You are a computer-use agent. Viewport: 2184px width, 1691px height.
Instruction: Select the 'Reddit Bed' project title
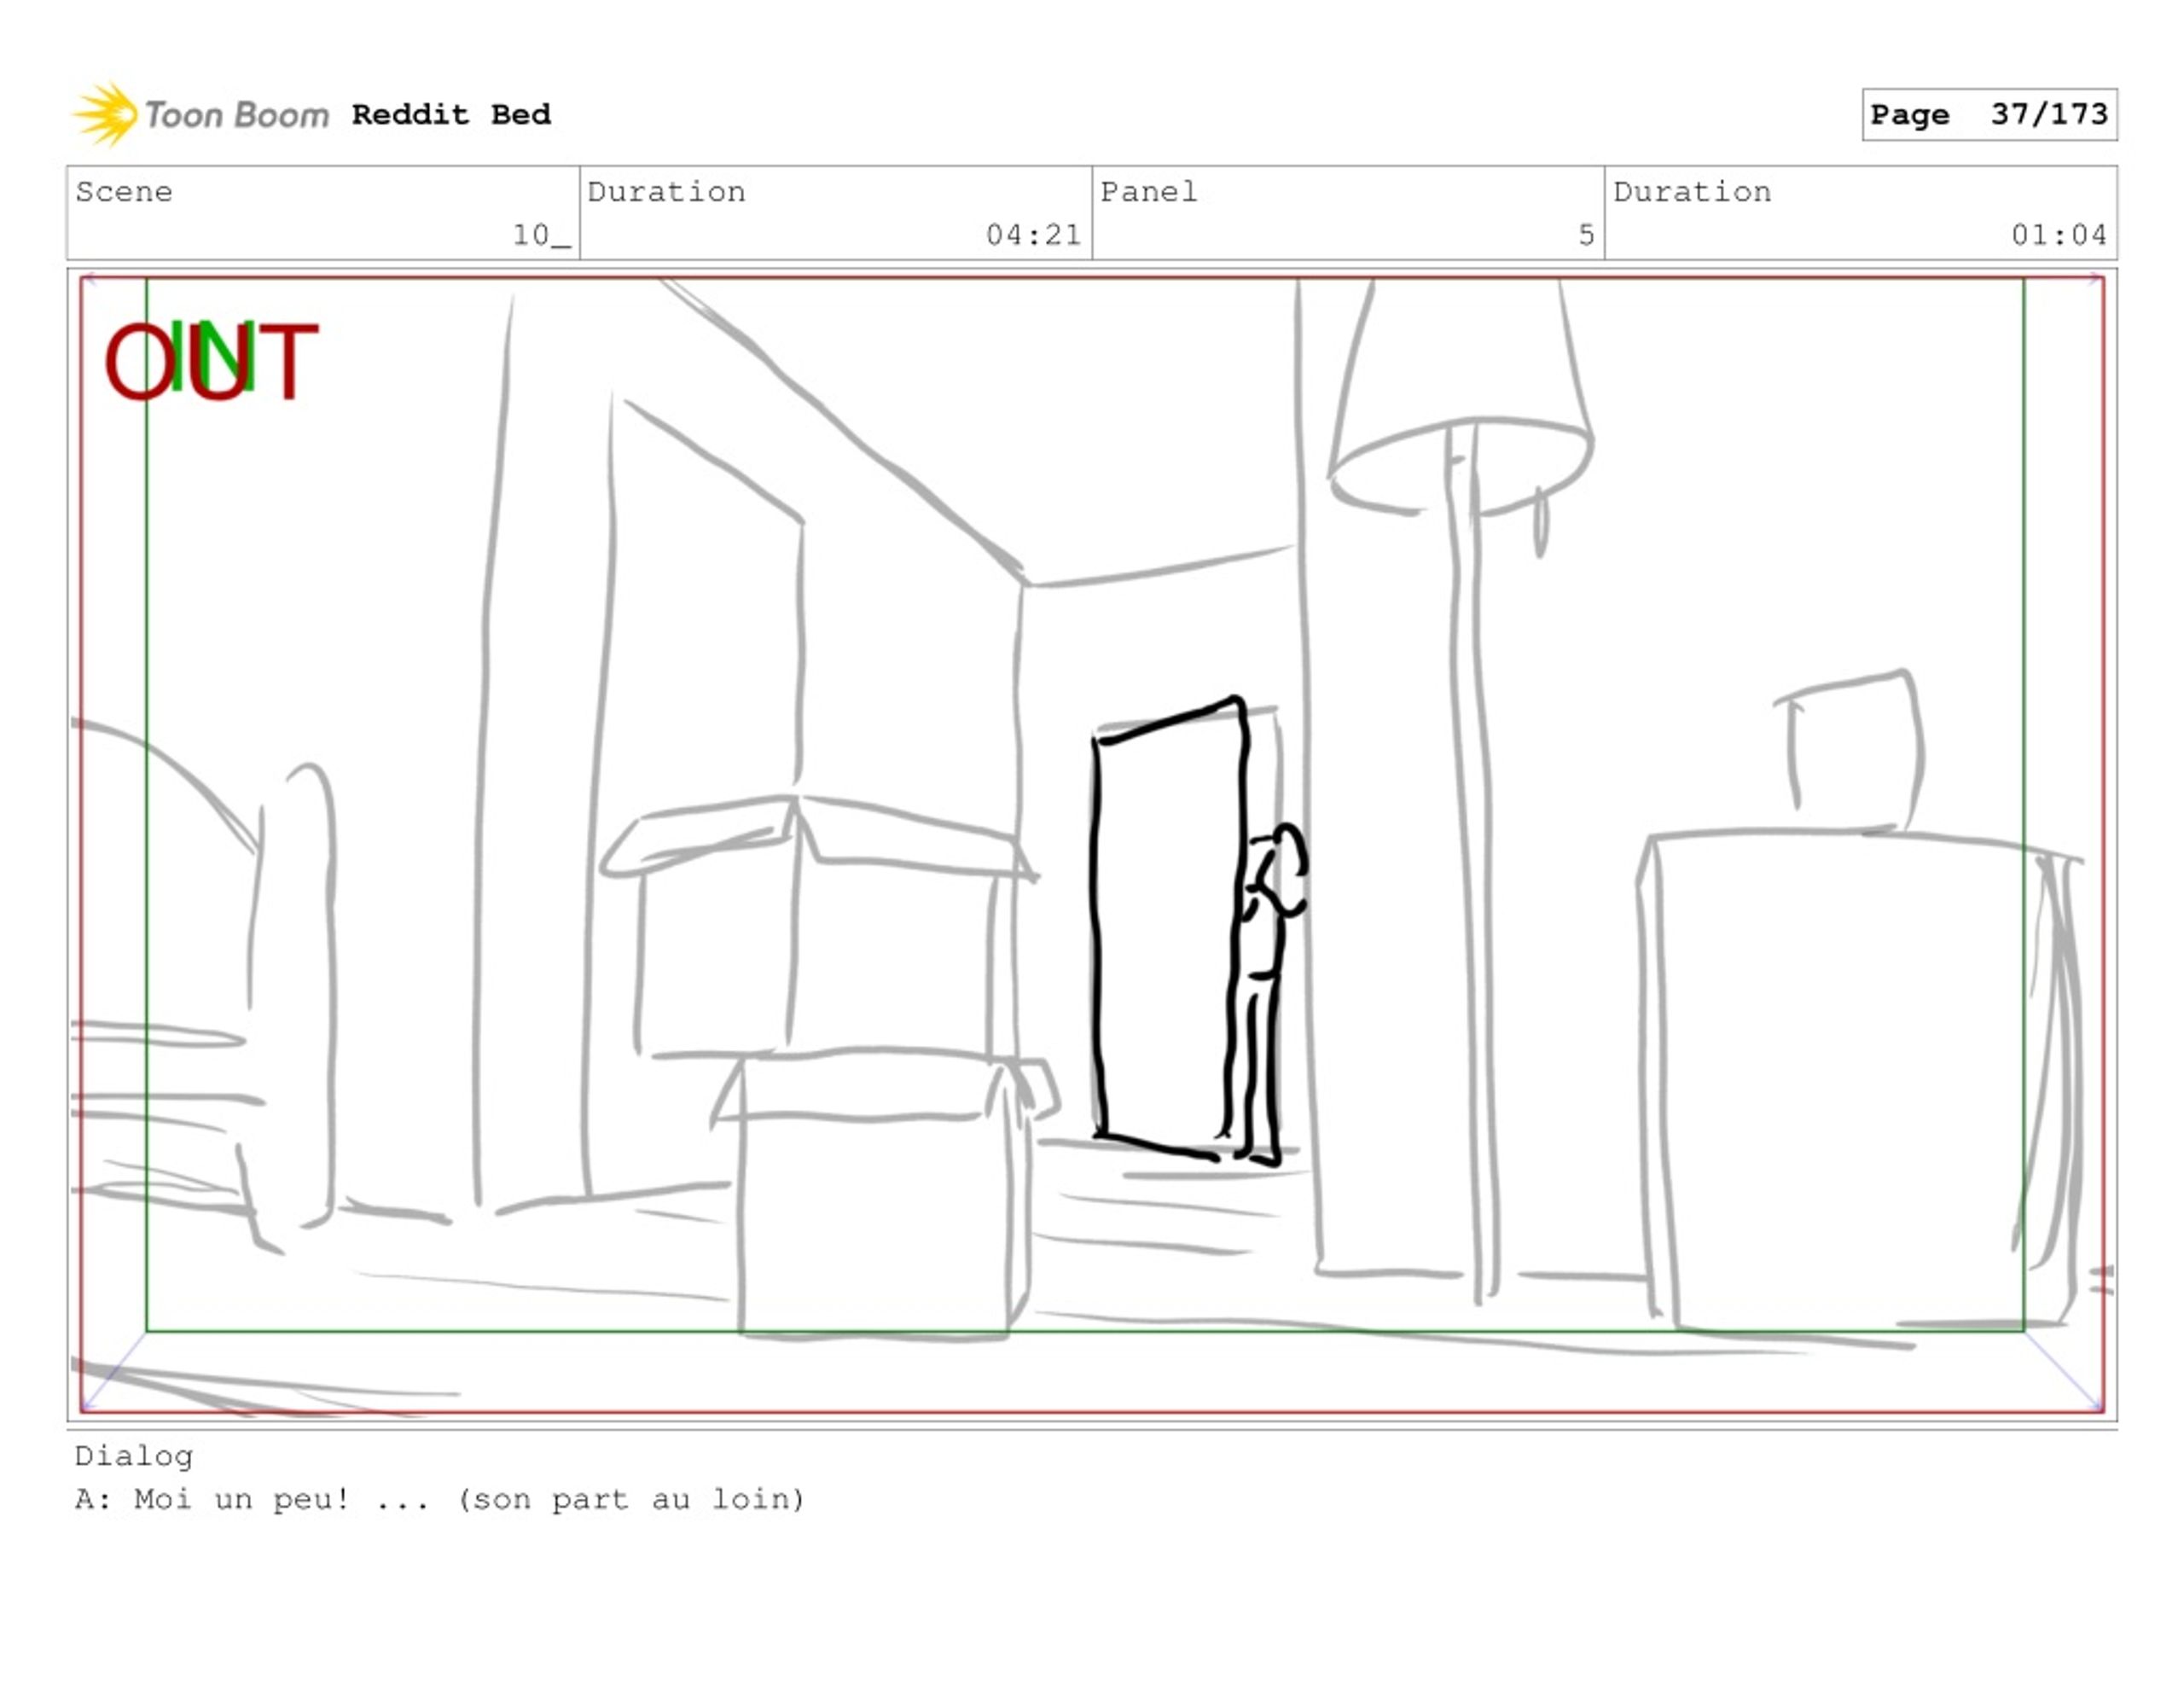[451, 114]
